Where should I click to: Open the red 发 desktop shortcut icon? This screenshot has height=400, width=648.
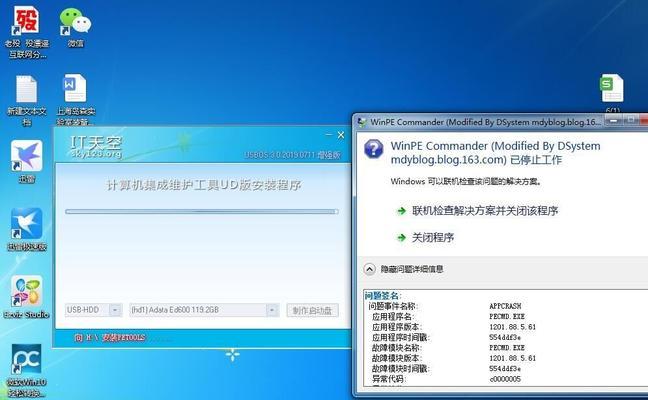point(26,21)
